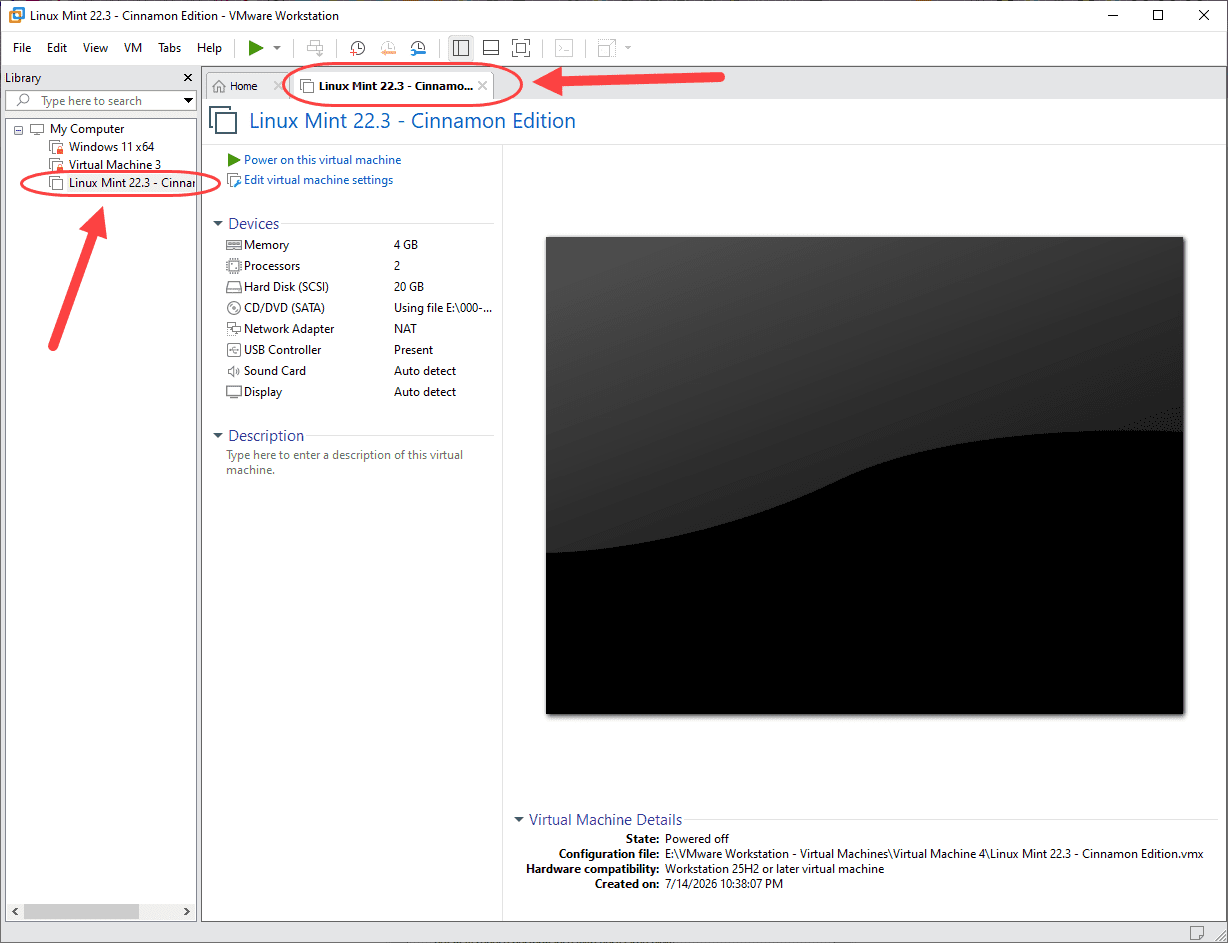Click the console view toolbar icon
Image resolution: width=1228 pixels, height=943 pixels.
pyautogui.click(x=565, y=48)
